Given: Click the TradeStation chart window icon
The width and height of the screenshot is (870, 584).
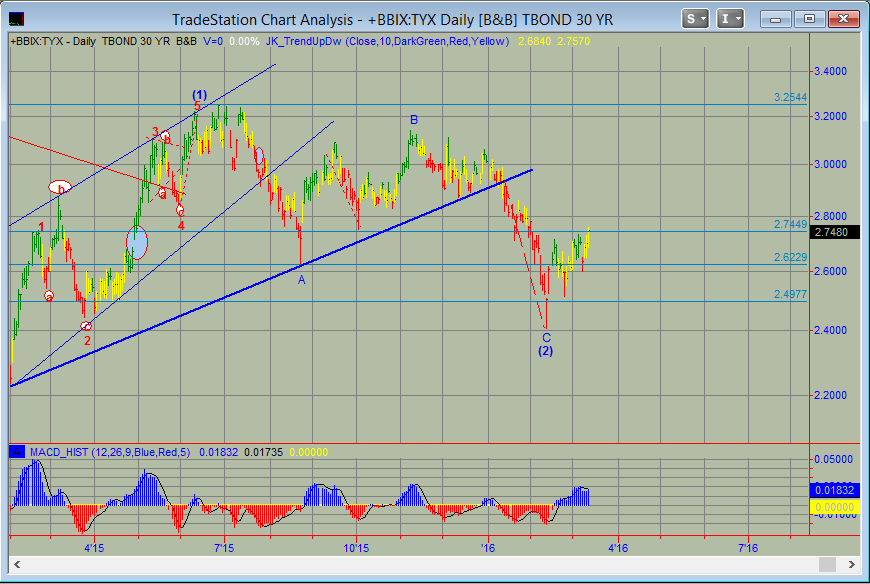Looking at the screenshot, I should [19, 19].
